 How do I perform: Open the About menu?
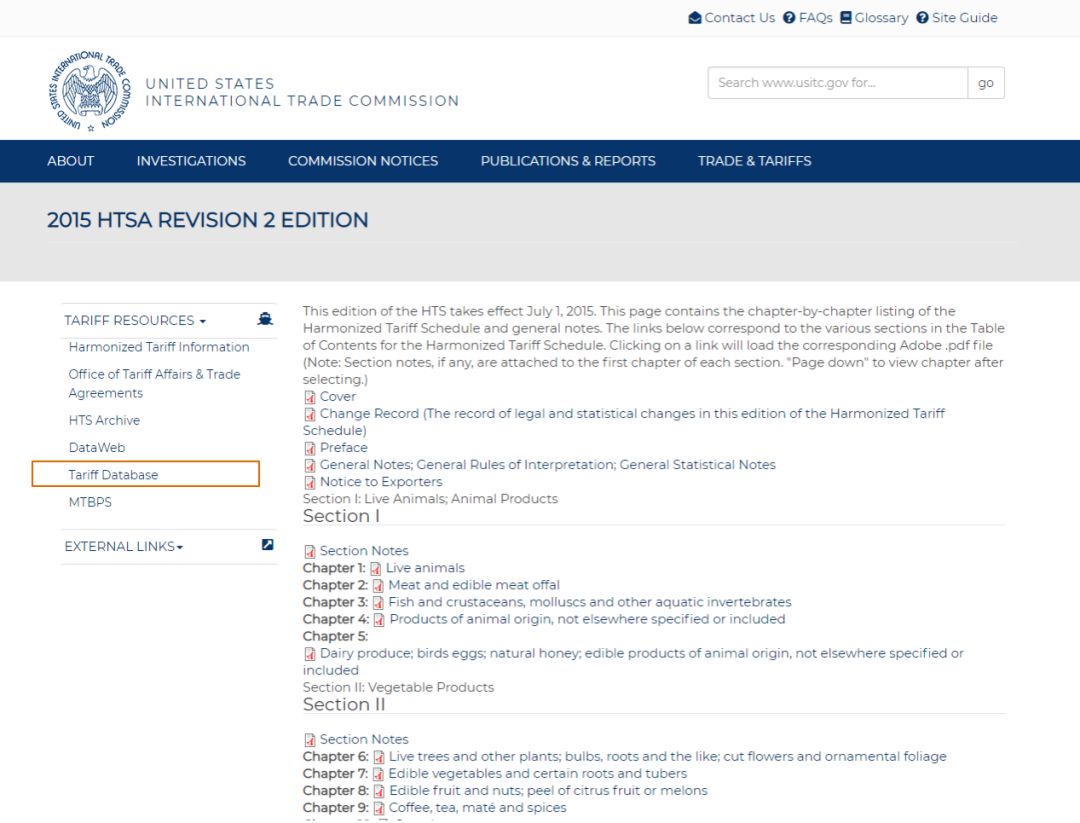[x=70, y=161]
